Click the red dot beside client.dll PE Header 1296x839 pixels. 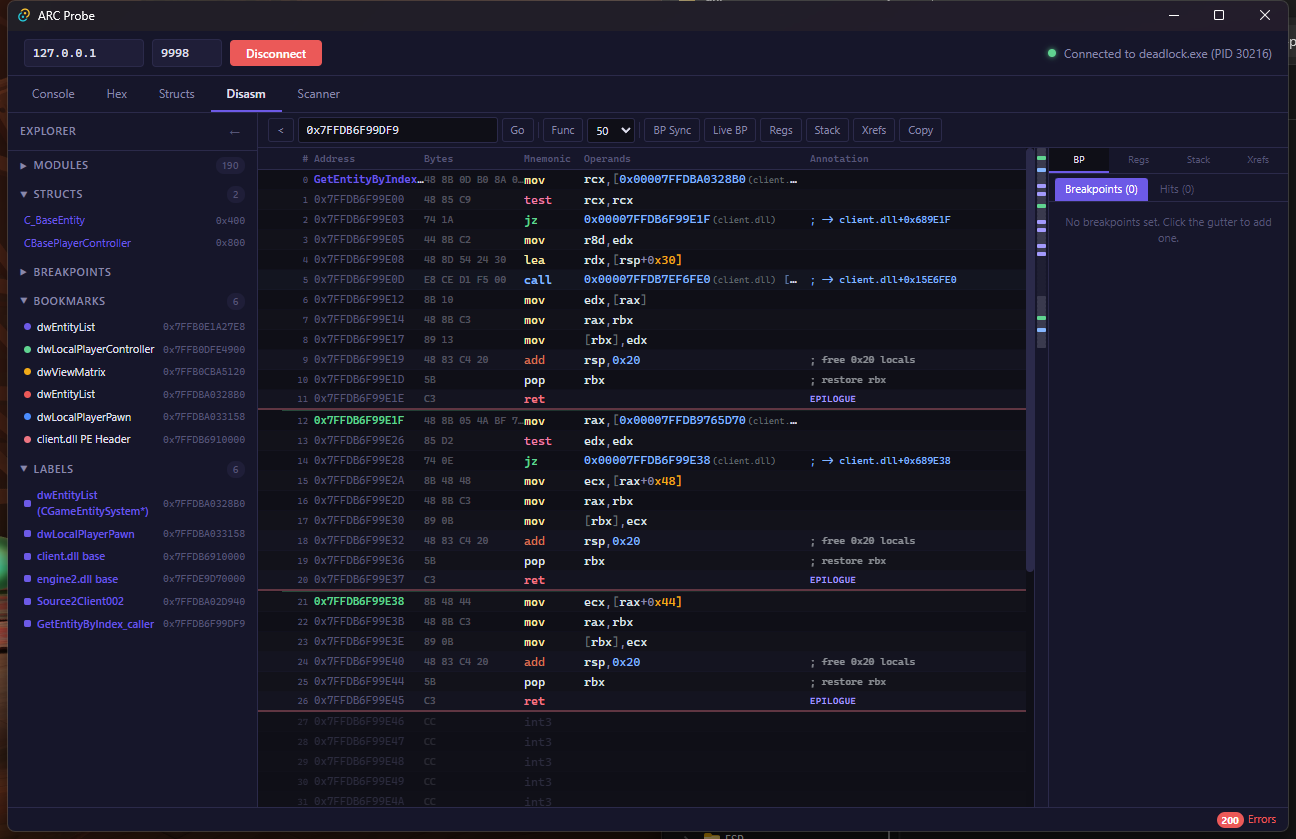click(27, 439)
